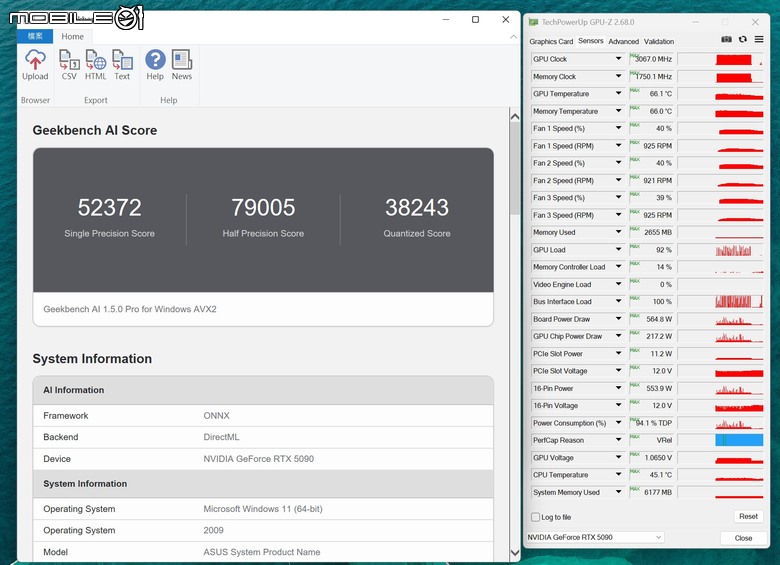This screenshot has width=780, height=565.
Task: Click the scroll up arrow in Geekbench
Action: (x=515, y=117)
